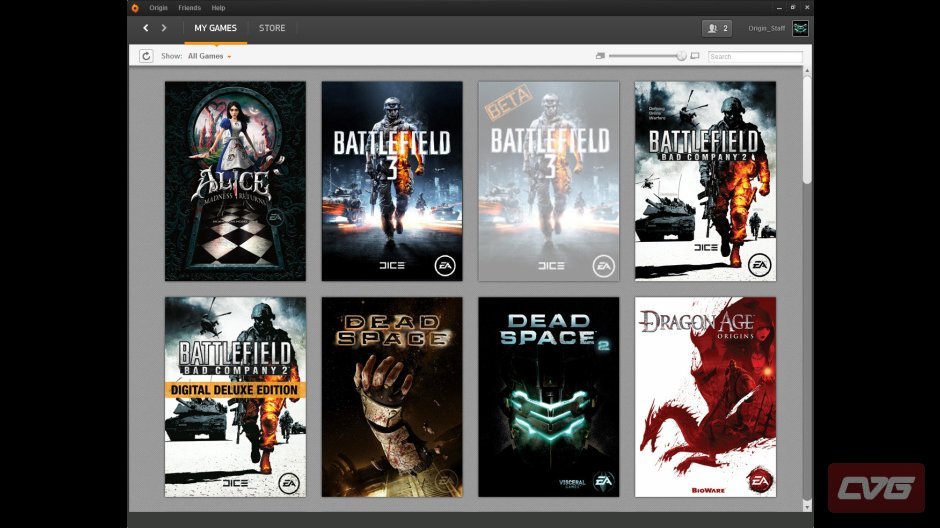
Task: Click the Origin_Staff username
Action: point(766,28)
